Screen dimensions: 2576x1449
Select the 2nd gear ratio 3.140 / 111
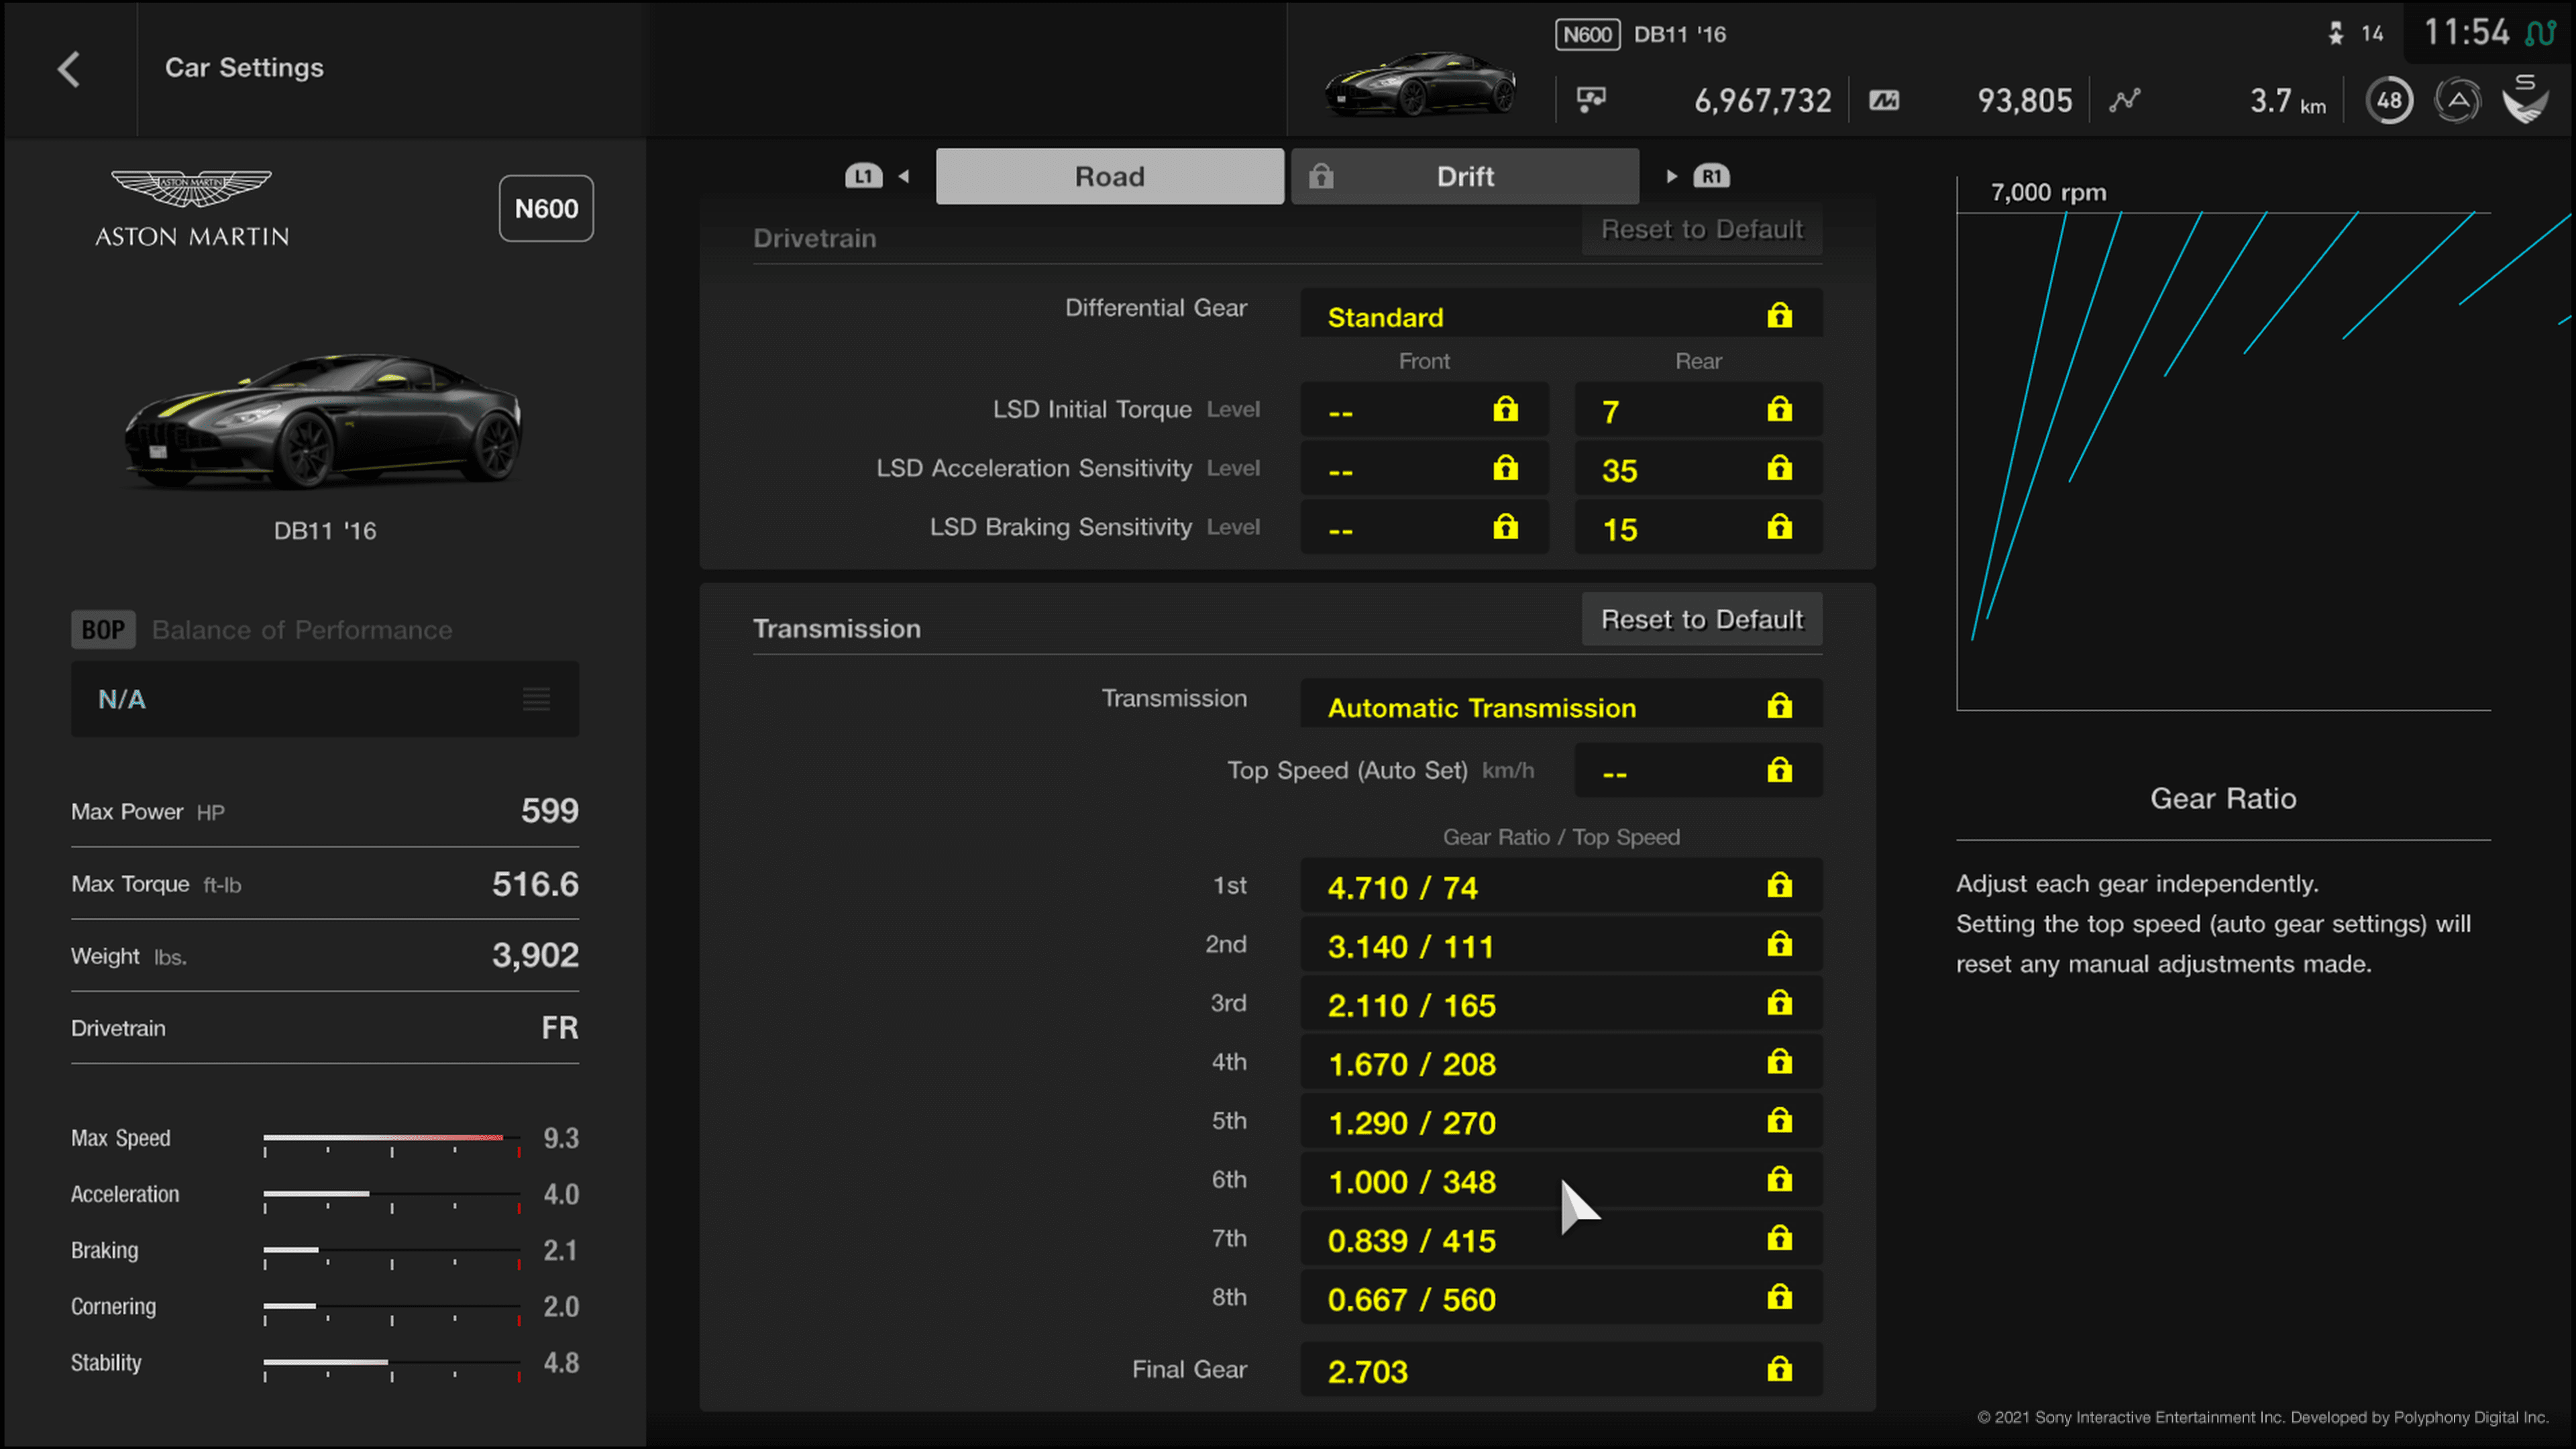(x=1561, y=945)
